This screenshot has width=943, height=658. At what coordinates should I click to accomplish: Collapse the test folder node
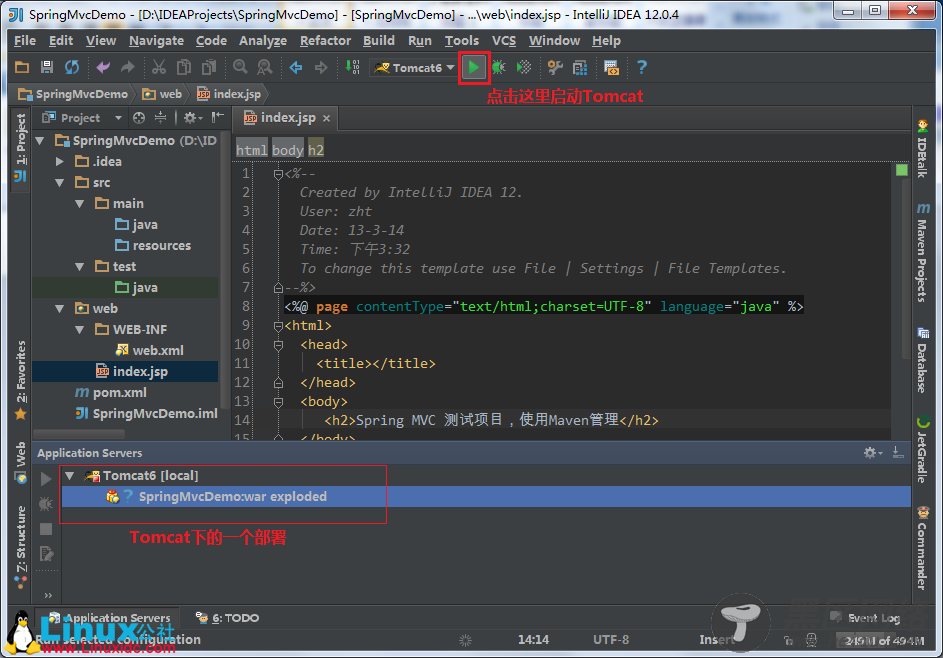point(79,266)
